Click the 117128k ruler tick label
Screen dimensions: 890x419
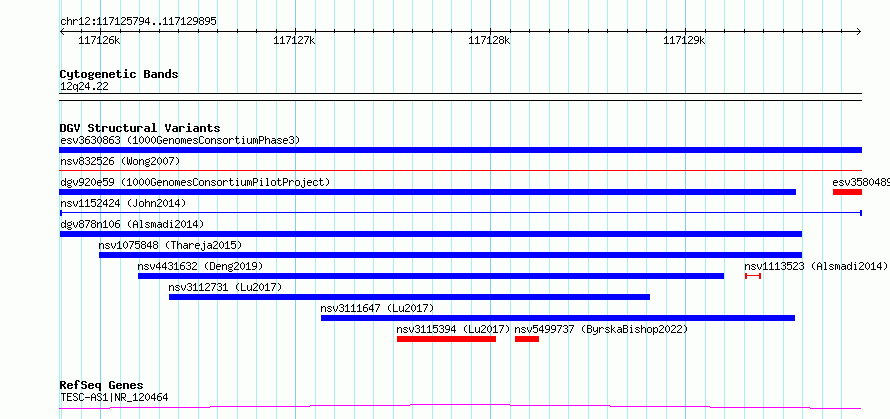click(489, 40)
